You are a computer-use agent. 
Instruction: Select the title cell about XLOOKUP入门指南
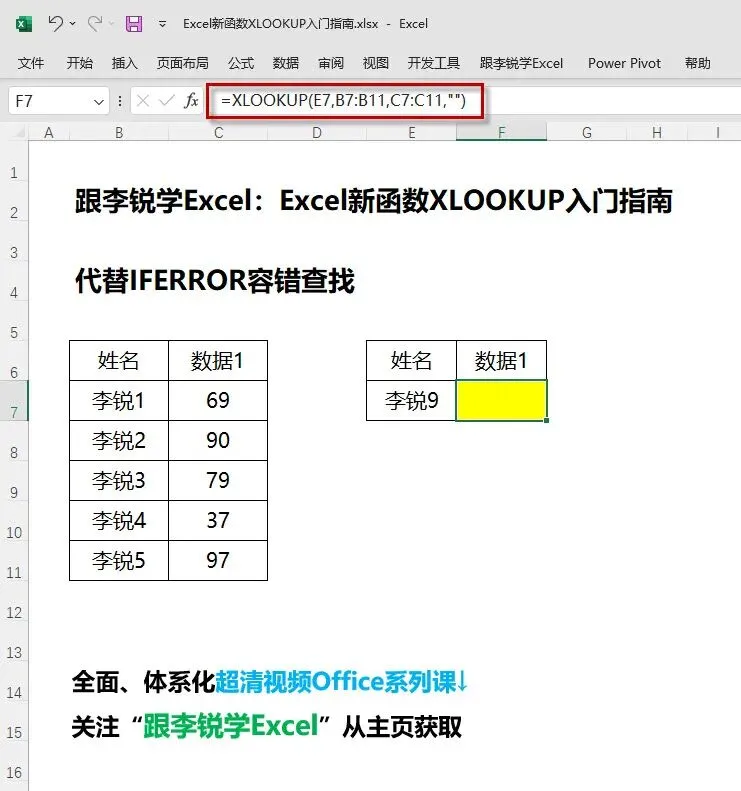[x=374, y=200]
